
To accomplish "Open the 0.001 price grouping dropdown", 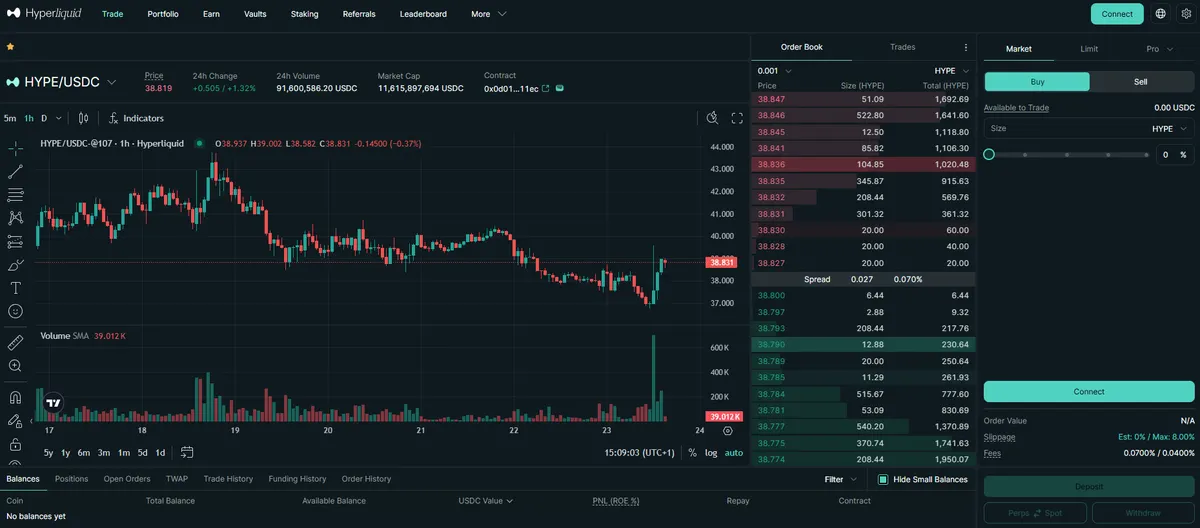I will (x=775, y=71).
